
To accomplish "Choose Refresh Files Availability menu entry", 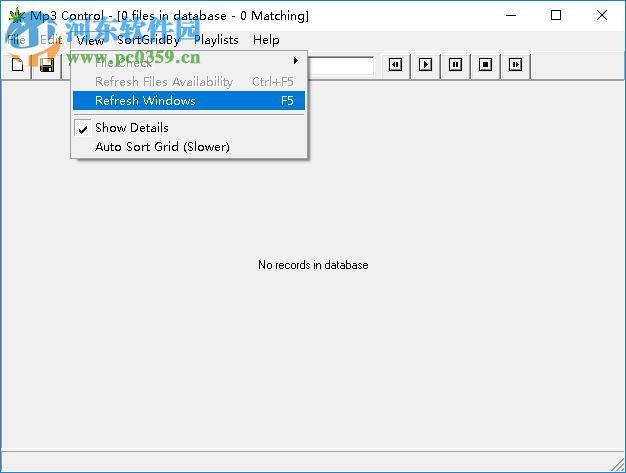I will tap(189, 81).
